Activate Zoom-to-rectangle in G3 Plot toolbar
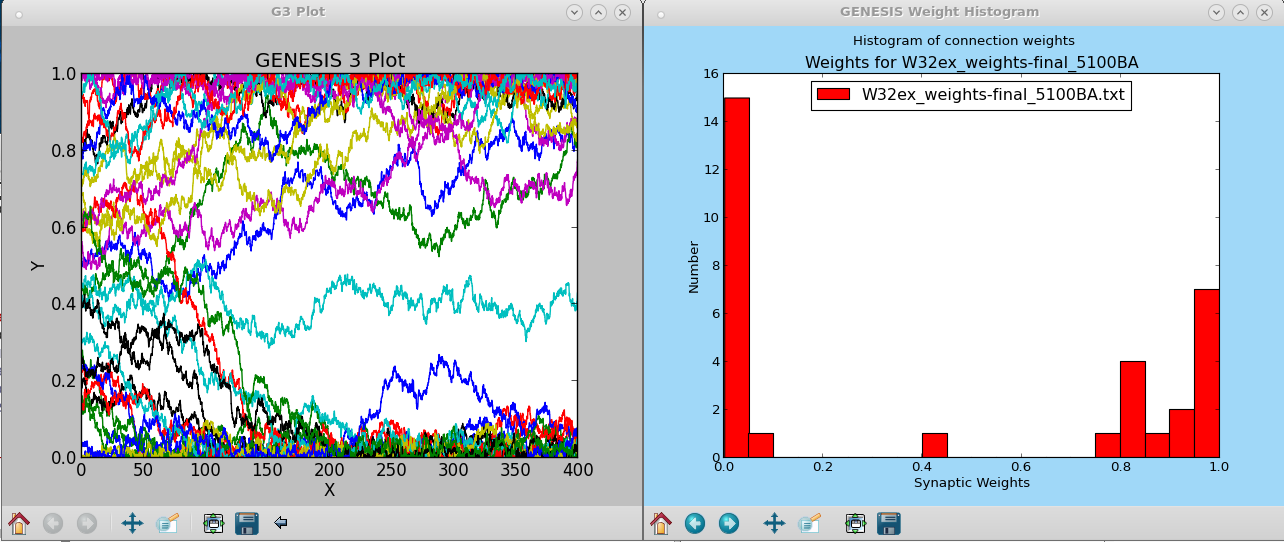The height and width of the screenshot is (542, 1284). pos(167,523)
